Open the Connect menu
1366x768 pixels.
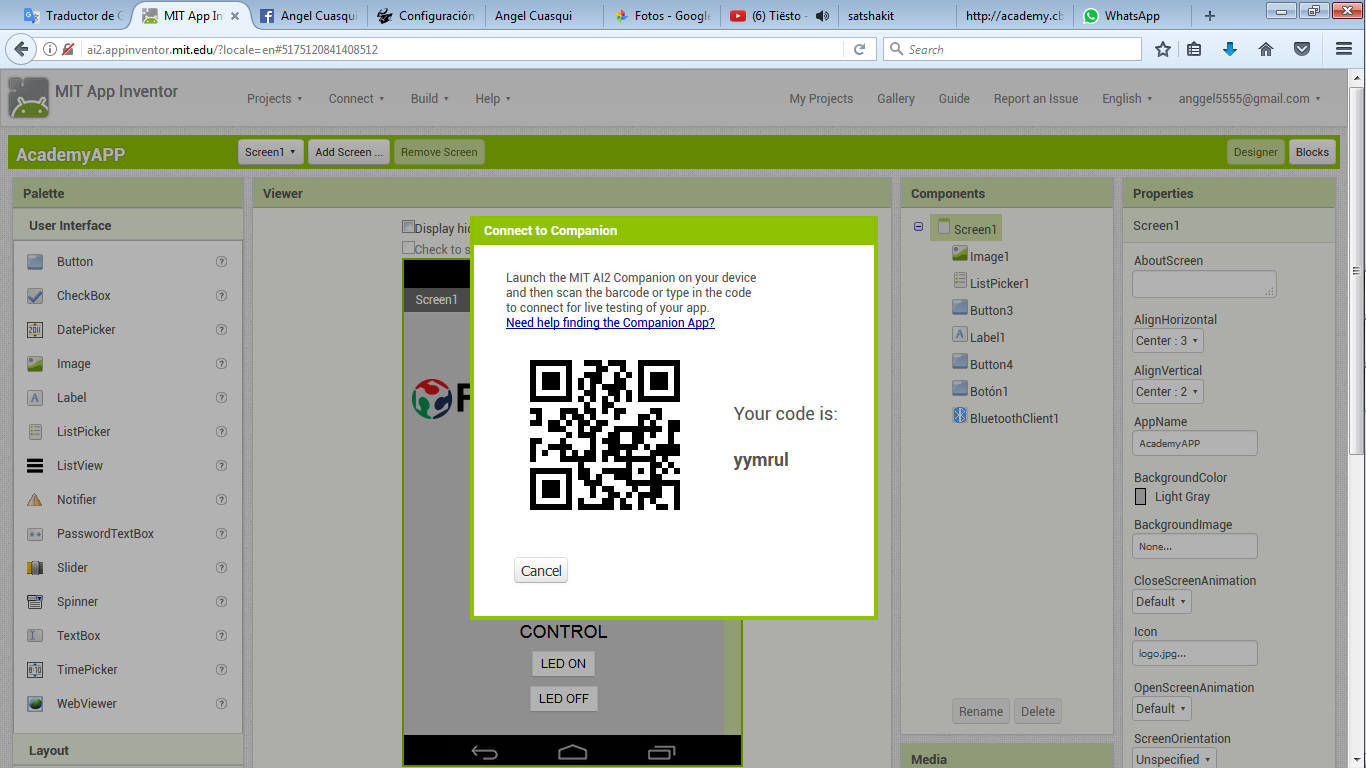tap(356, 99)
